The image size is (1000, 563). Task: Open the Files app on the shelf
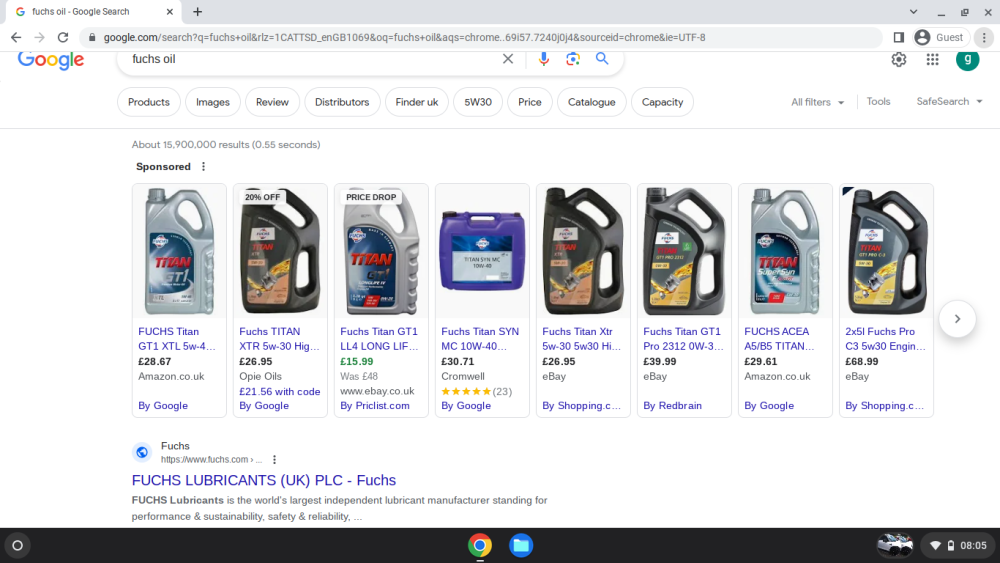point(521,546)
